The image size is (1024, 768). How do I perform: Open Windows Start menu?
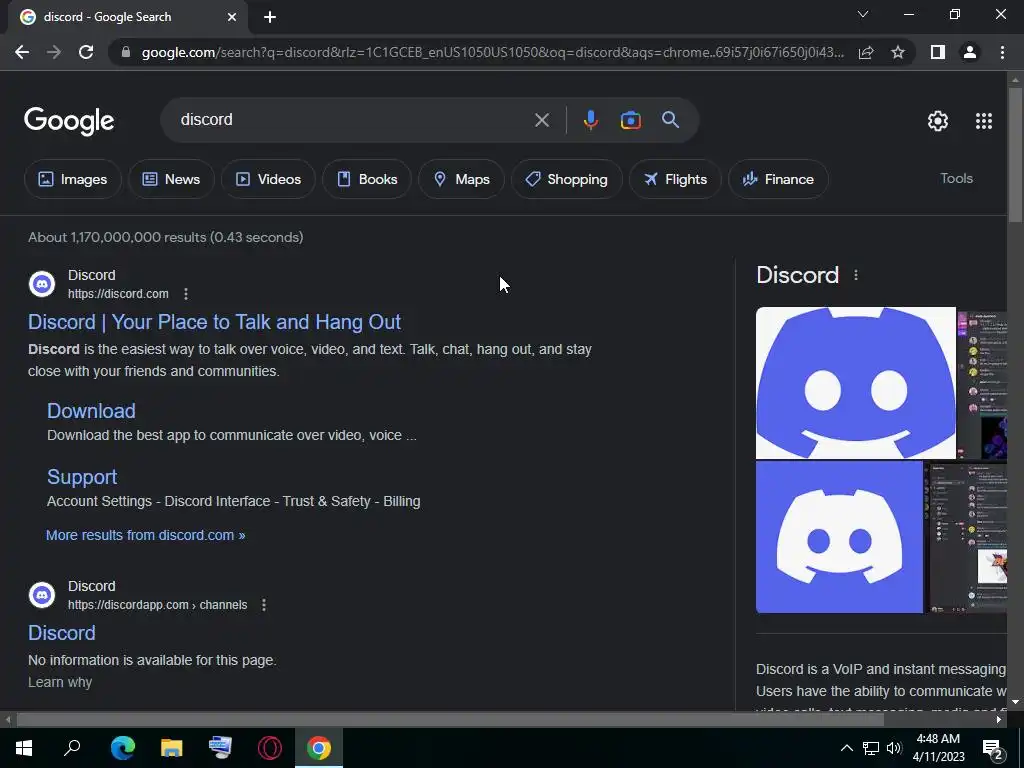point(24,748)
